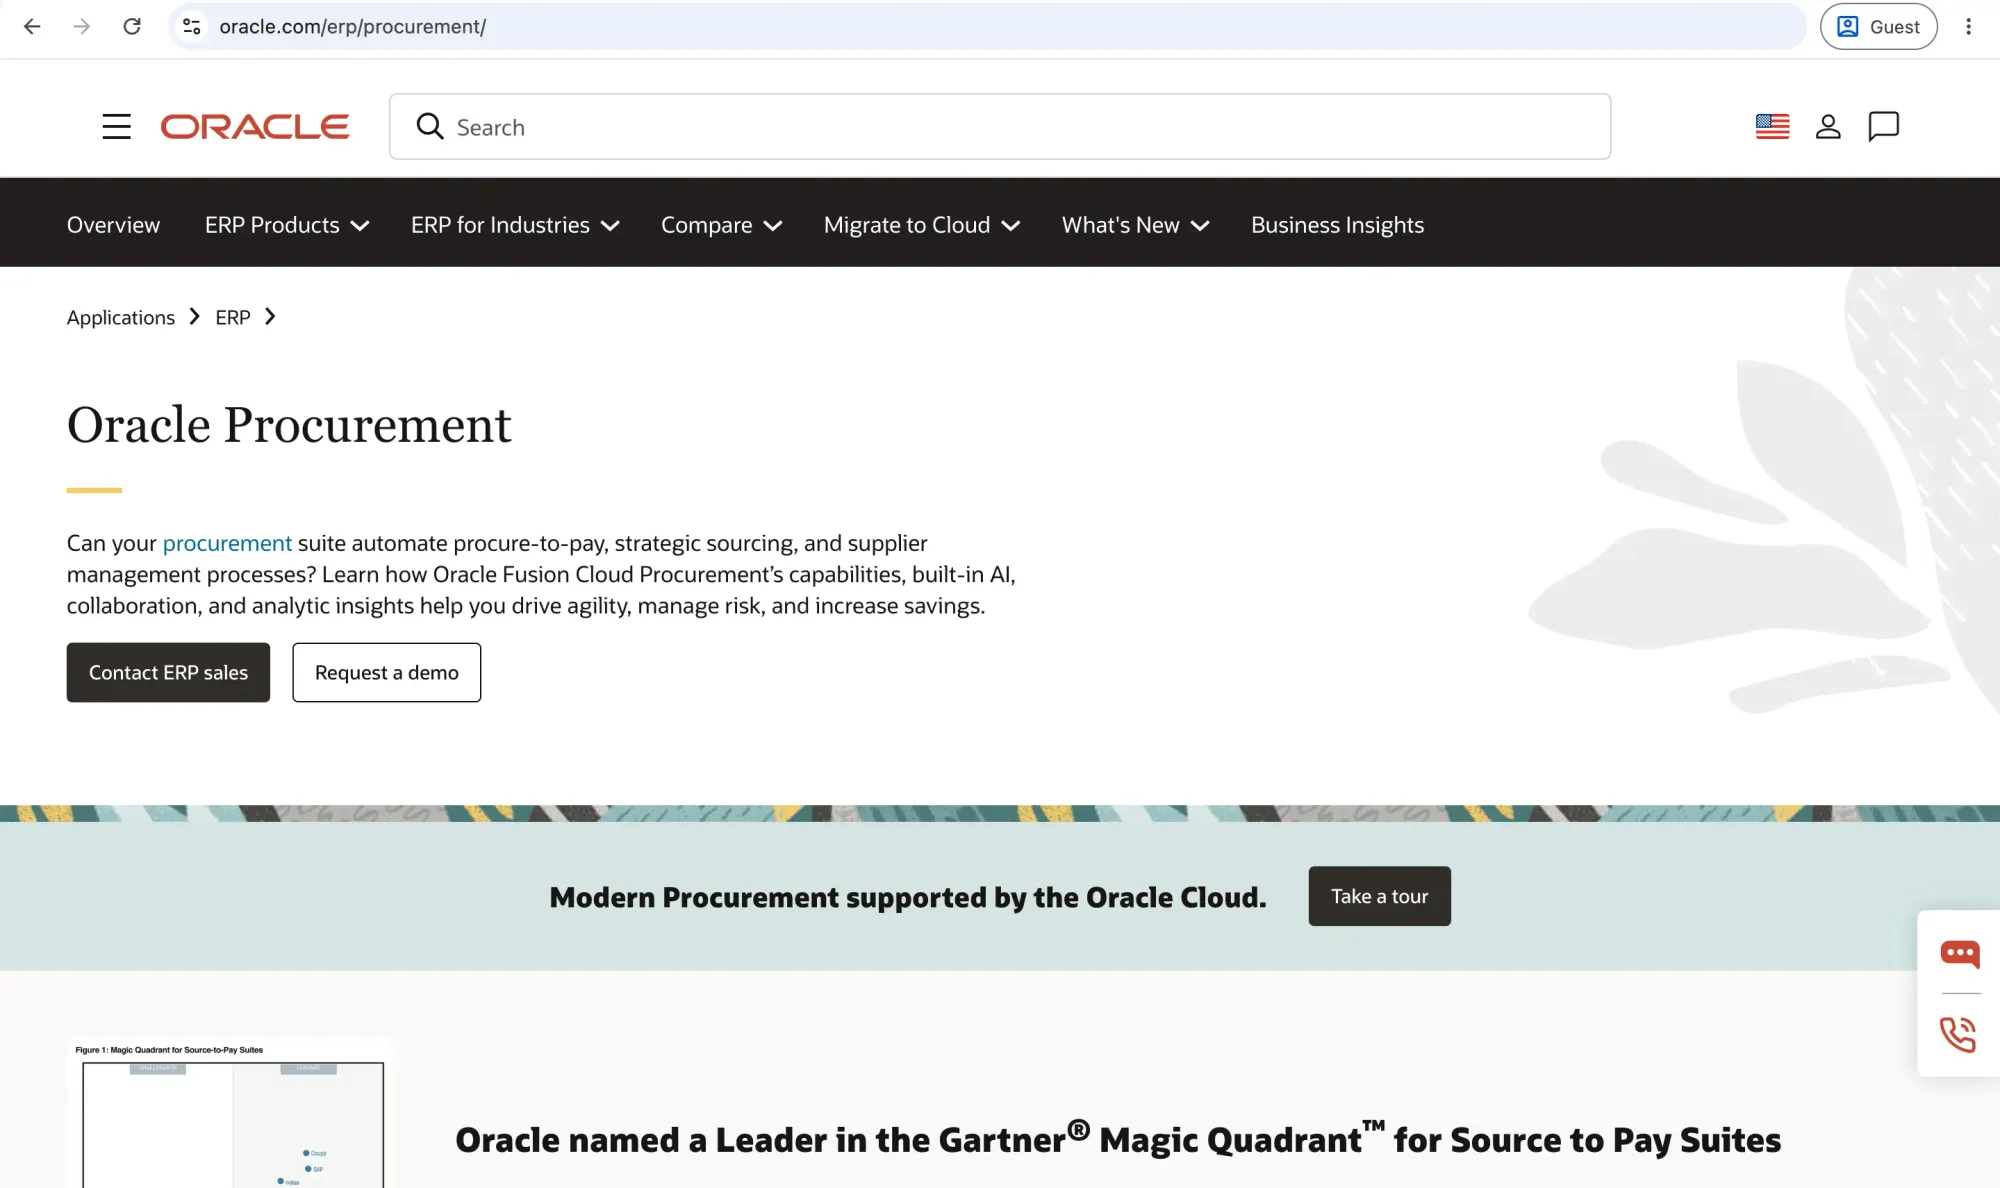Click the Oracle Procurement heading text
The width and height of the screenshot is (2000, 1188).
(289, 425)
